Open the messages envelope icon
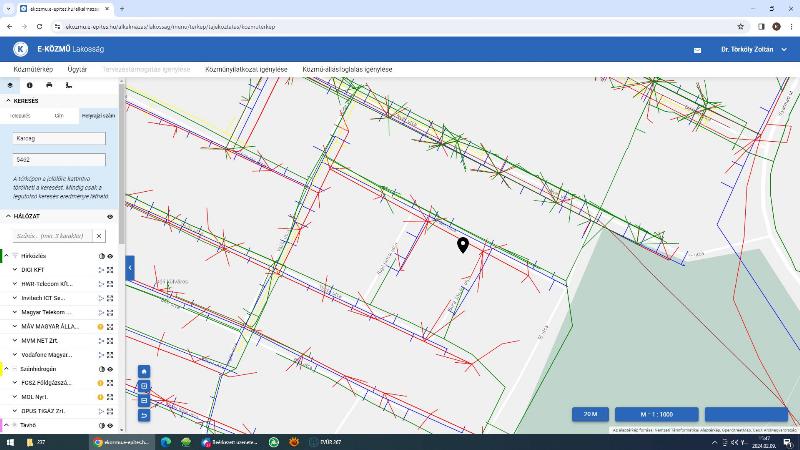 [x=697, y=50]
